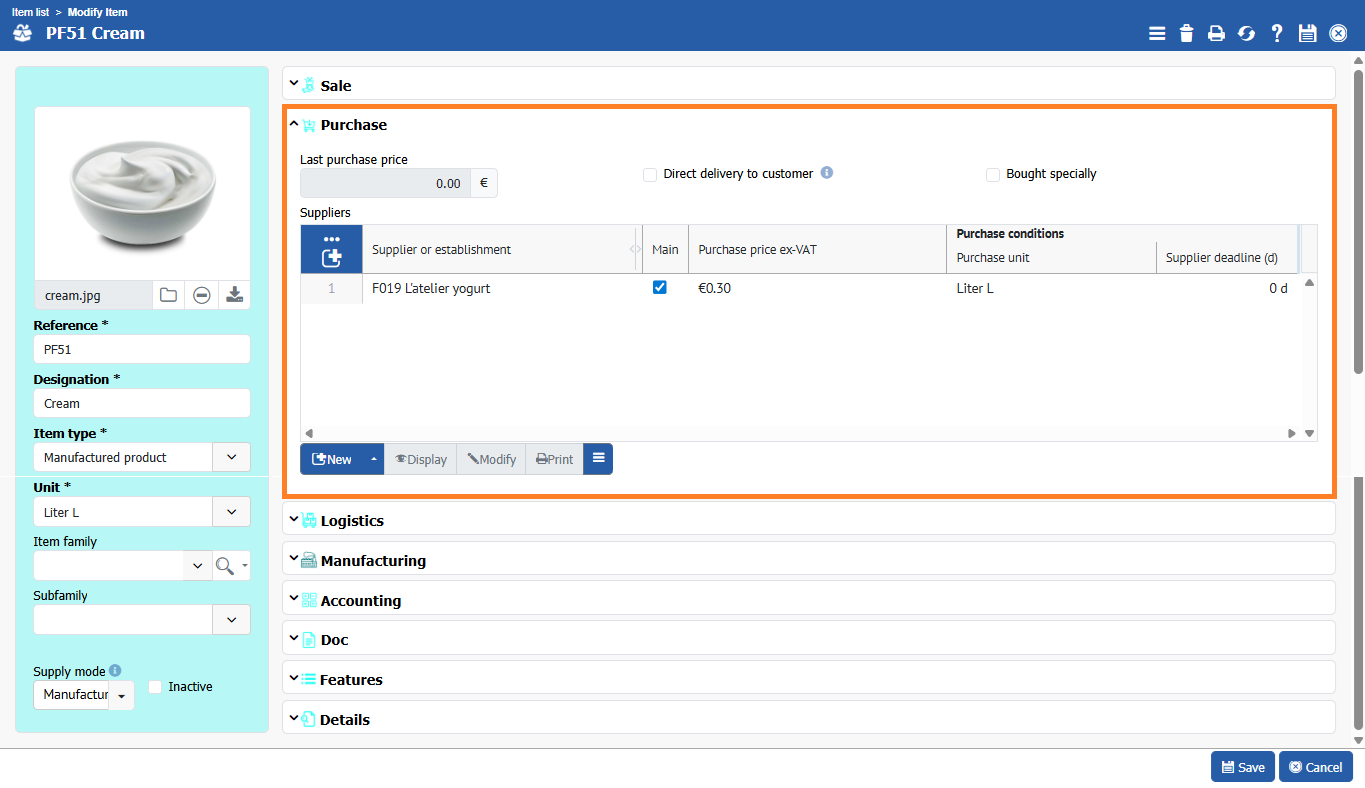Remove image using minus circle icon
Screen dimensions: 1365x788
pos(201,295)
